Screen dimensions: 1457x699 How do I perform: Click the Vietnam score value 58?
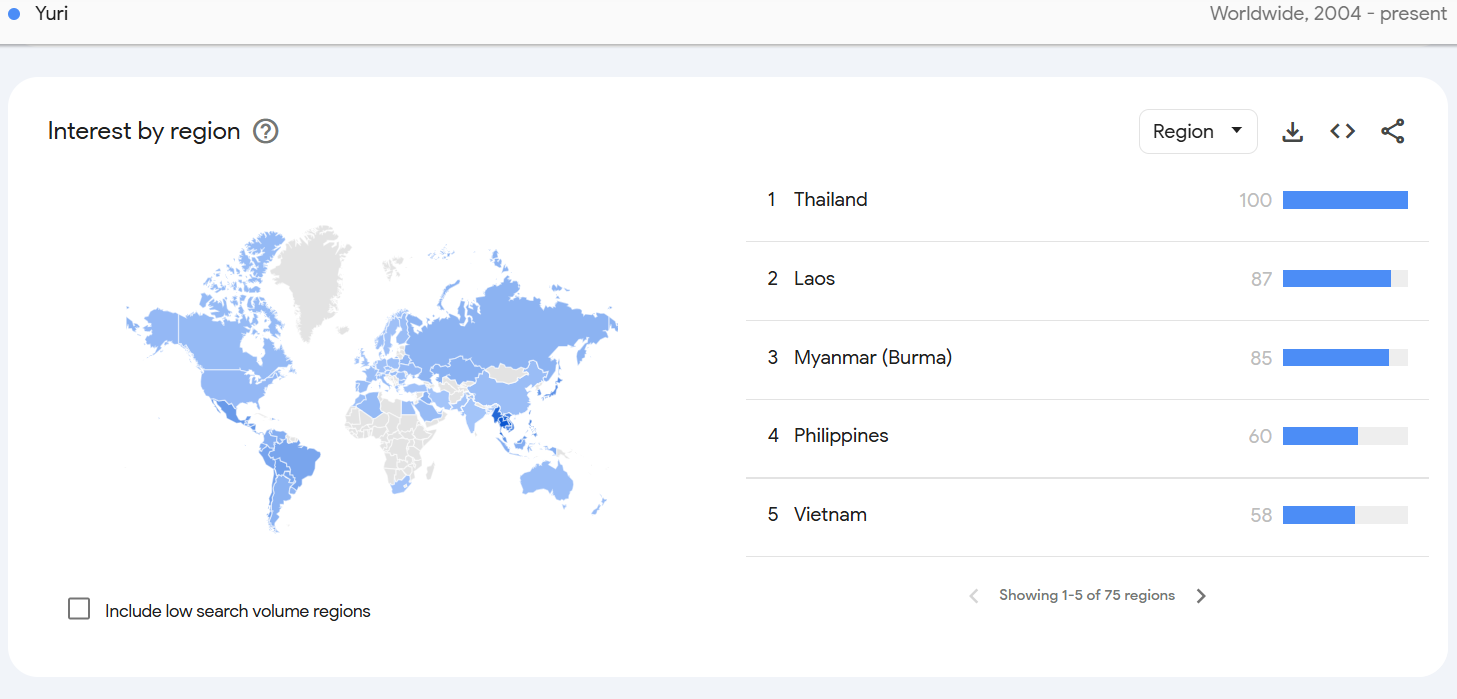point(1261,515)
